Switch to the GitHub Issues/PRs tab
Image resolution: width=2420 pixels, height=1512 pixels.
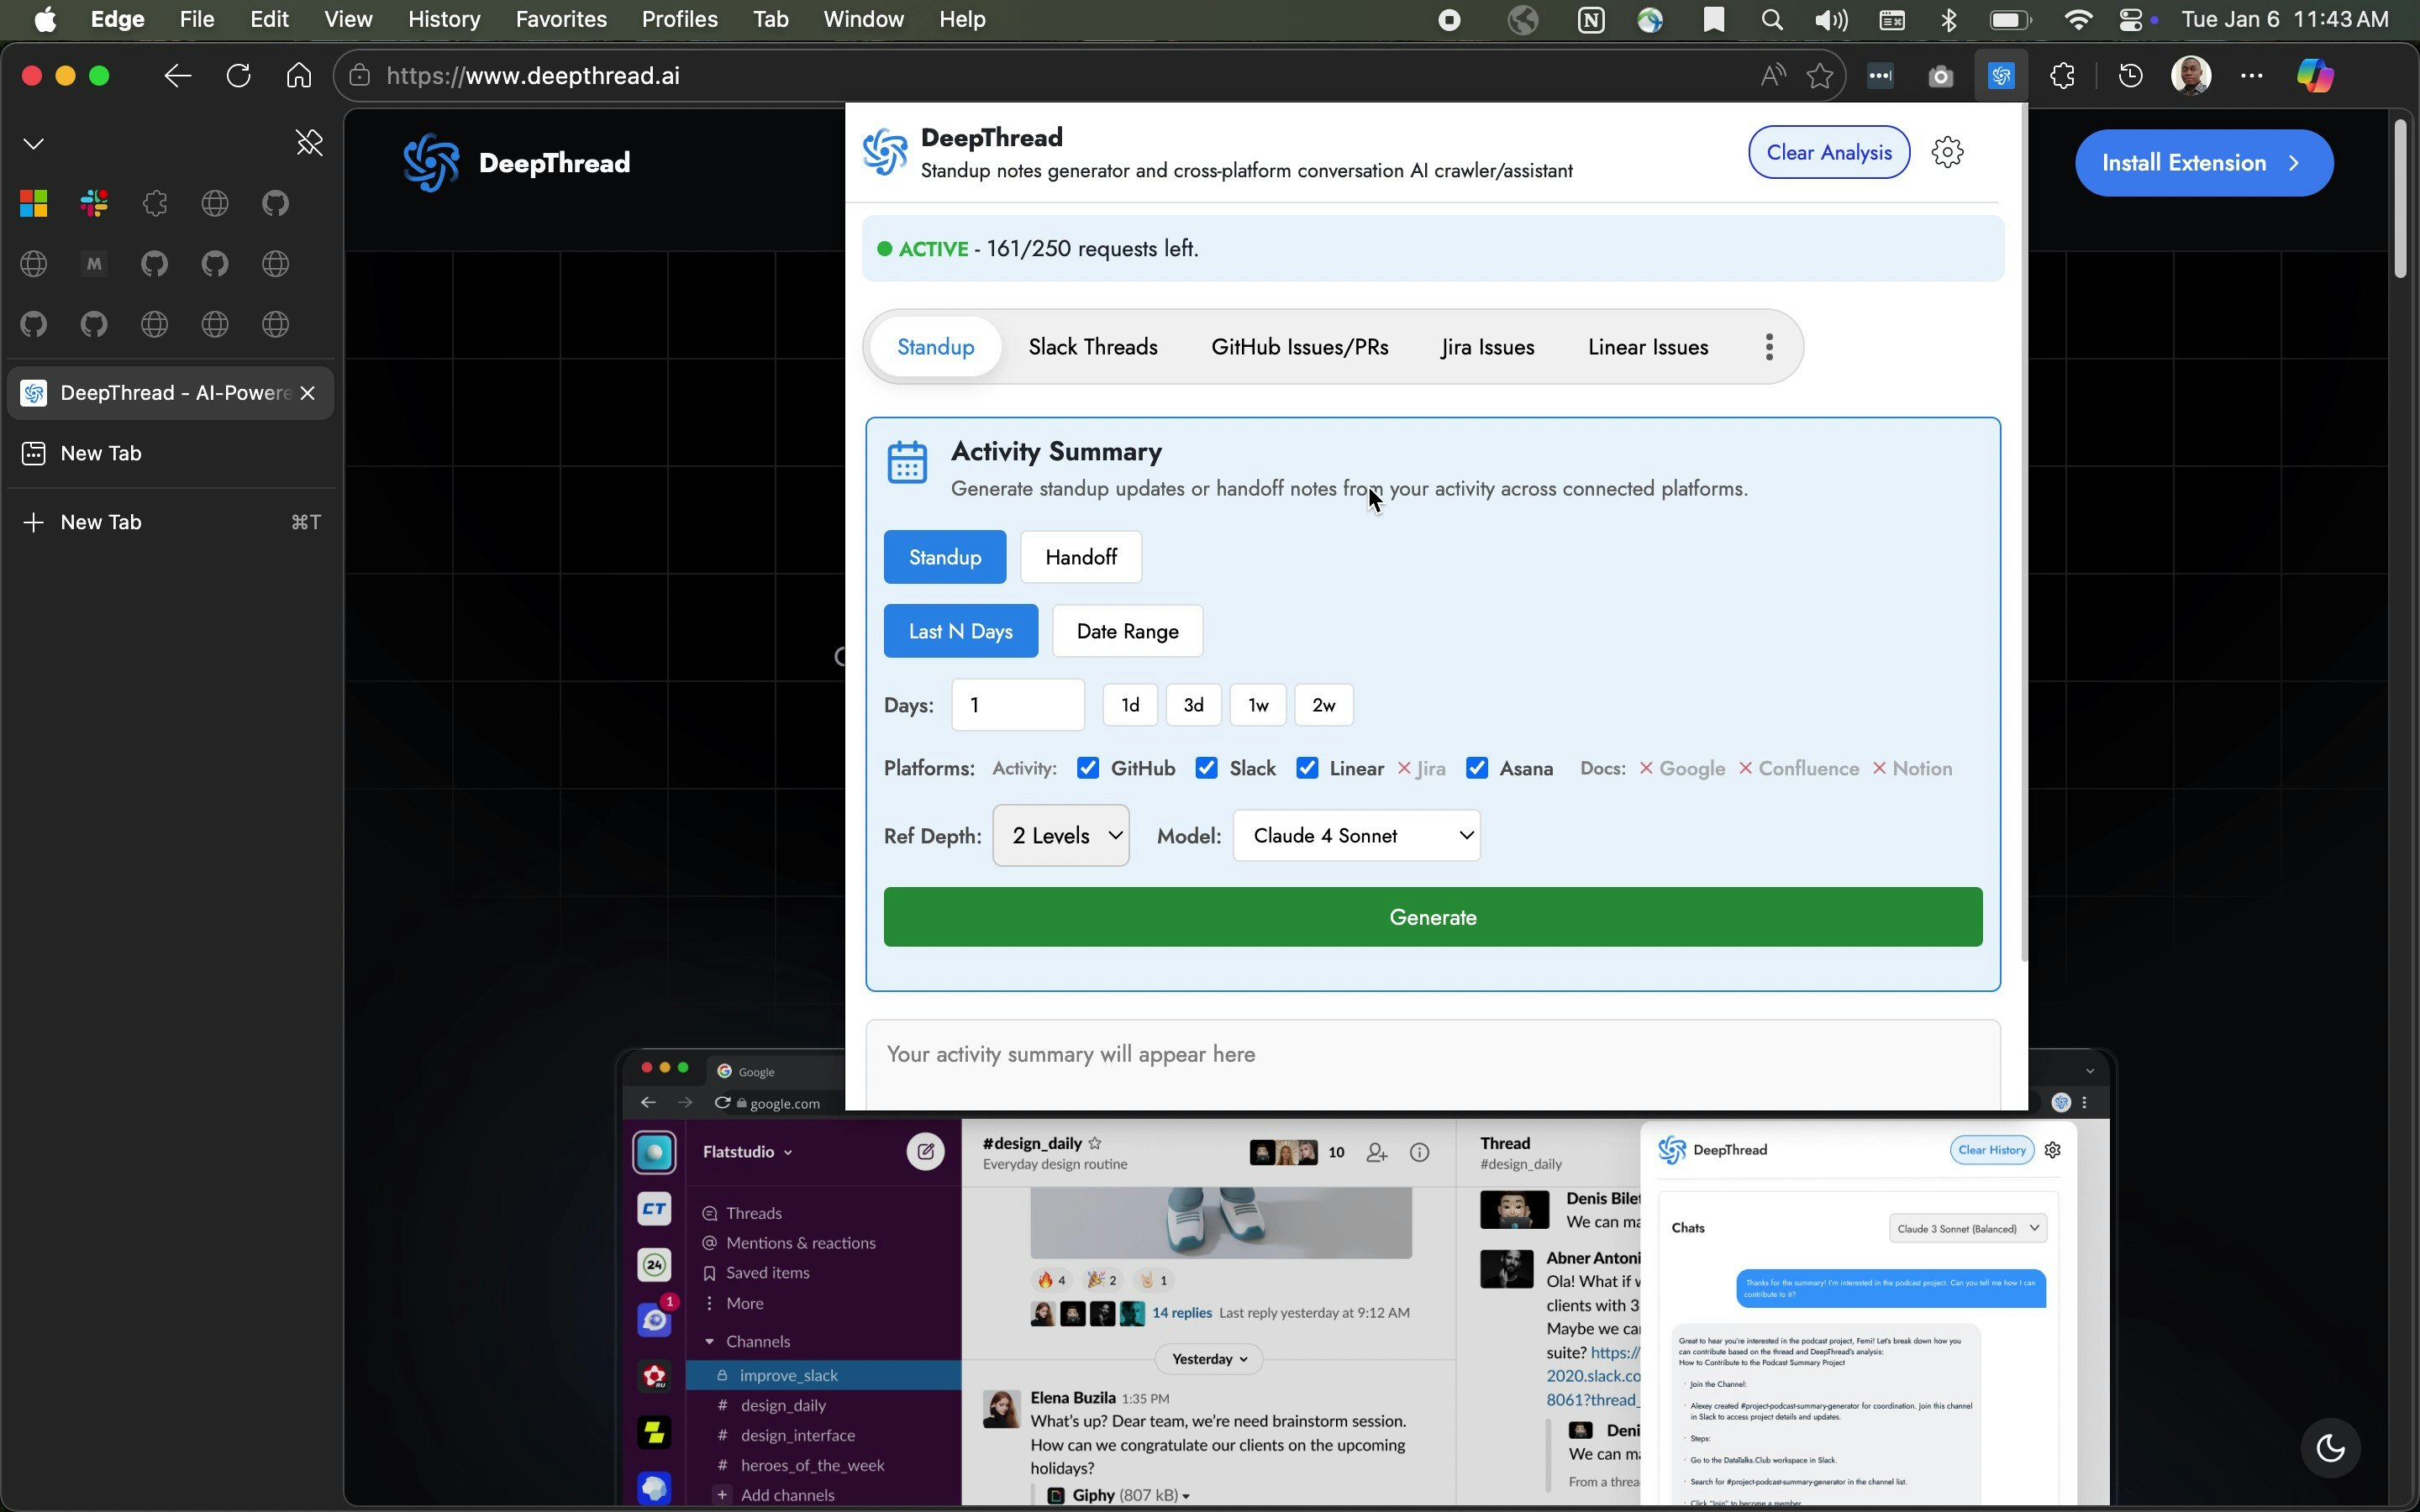(1299, 347)
